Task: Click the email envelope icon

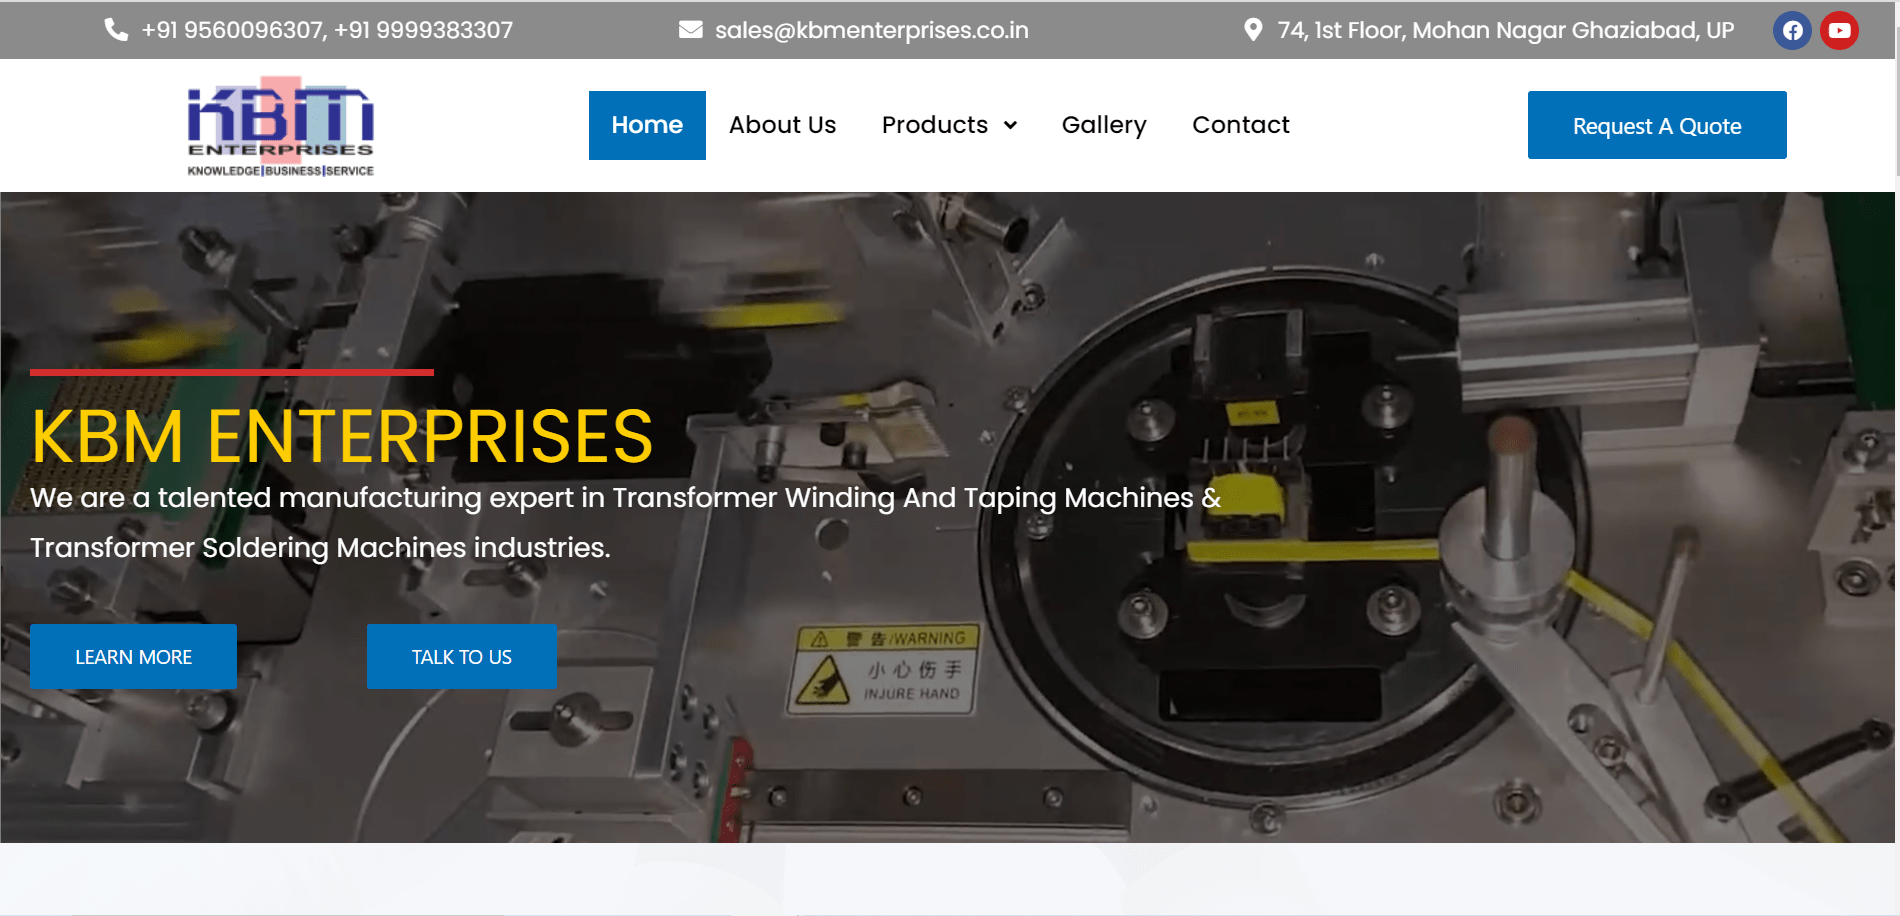Action: pyautogui.click(x=690, y=30)
